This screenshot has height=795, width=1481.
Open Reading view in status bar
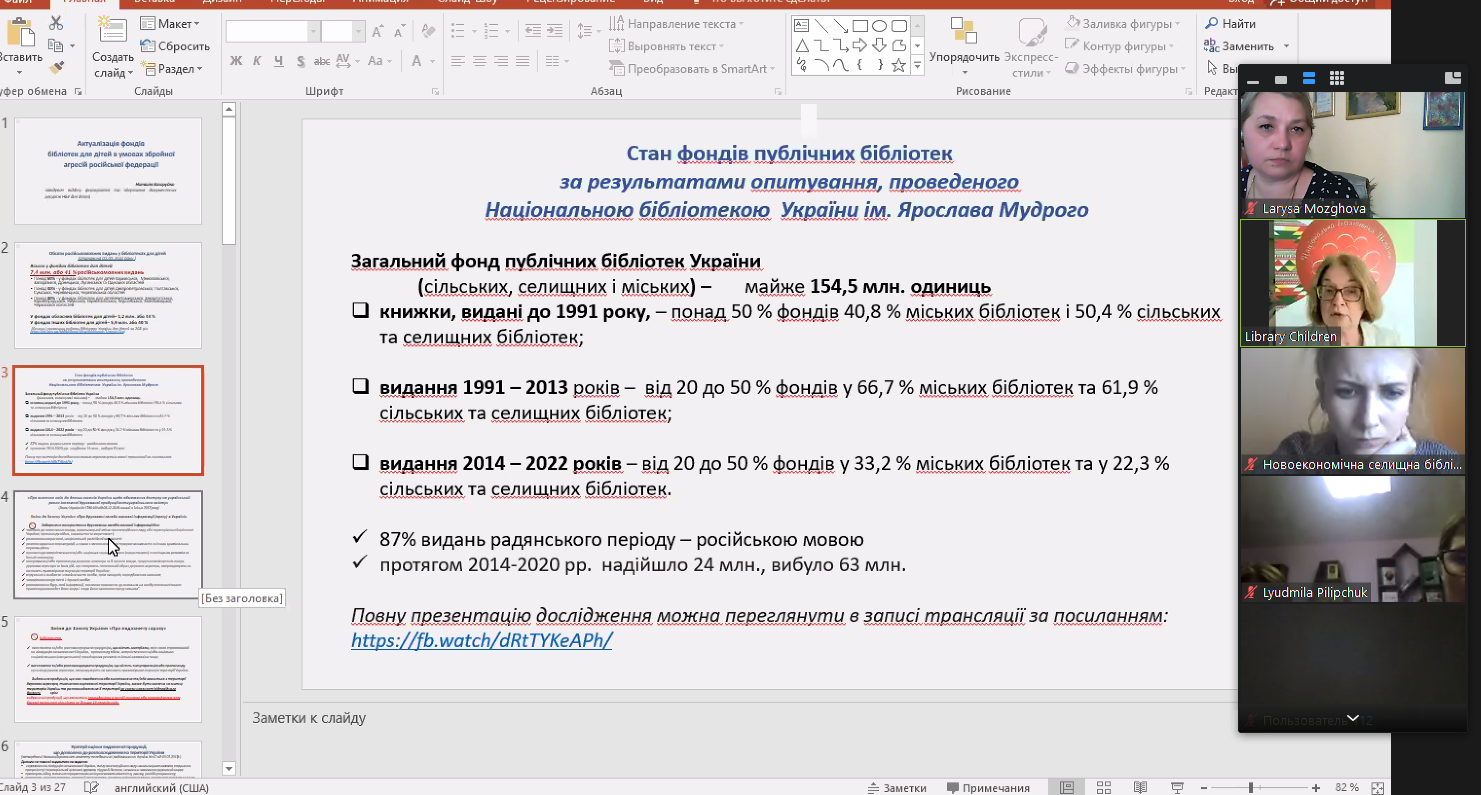[1140, 788]
